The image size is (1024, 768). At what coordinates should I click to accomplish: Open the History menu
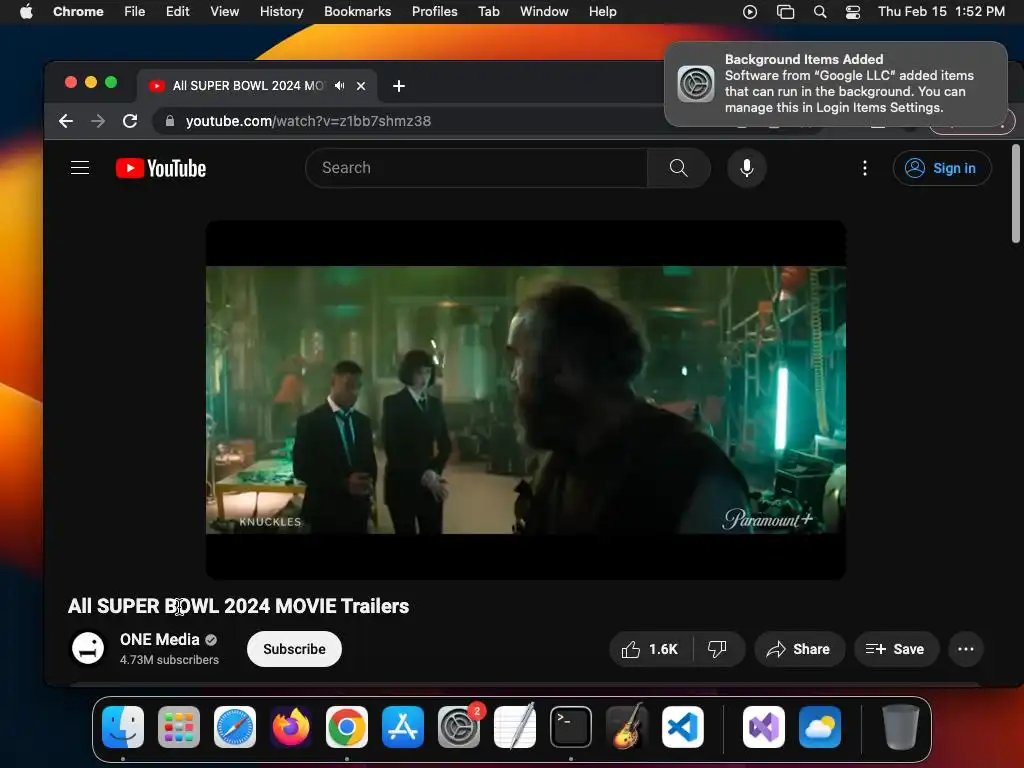pyautogui.click(x=281, y=11)
